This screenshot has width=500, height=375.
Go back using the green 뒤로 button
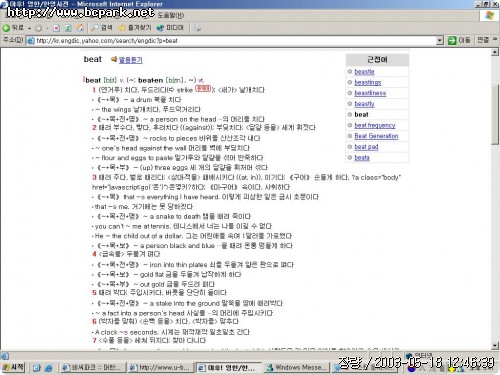[x=13, y=28]
